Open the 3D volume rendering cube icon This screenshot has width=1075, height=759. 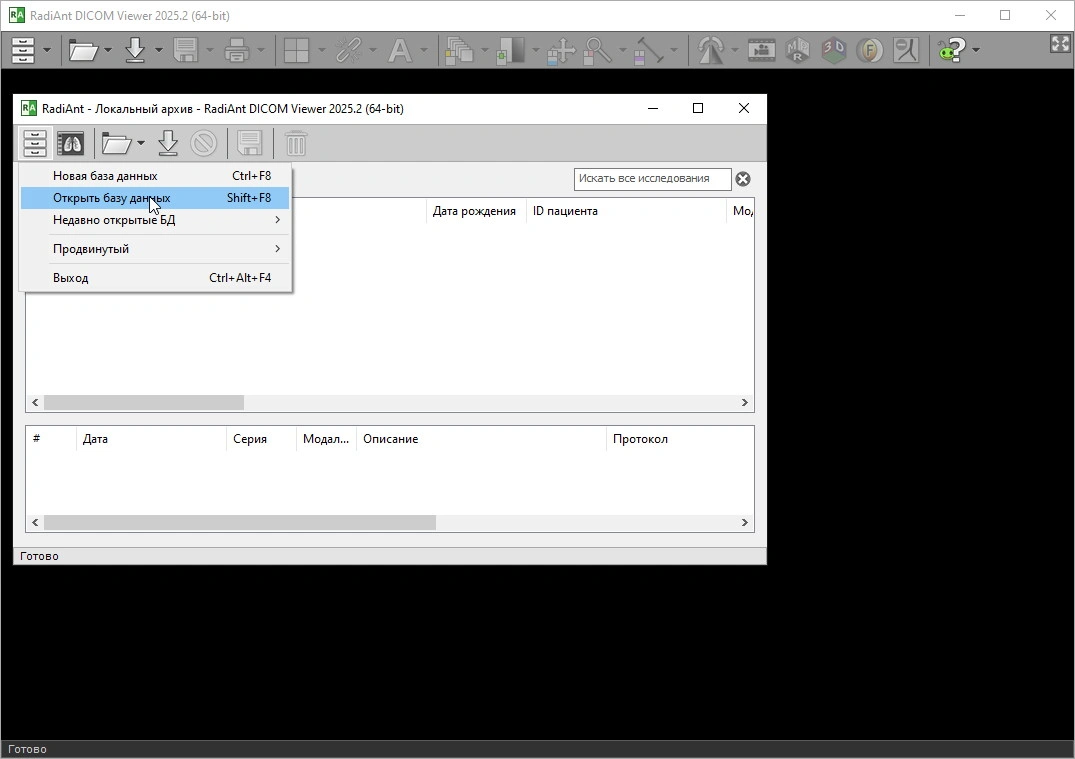pos(834,50)
